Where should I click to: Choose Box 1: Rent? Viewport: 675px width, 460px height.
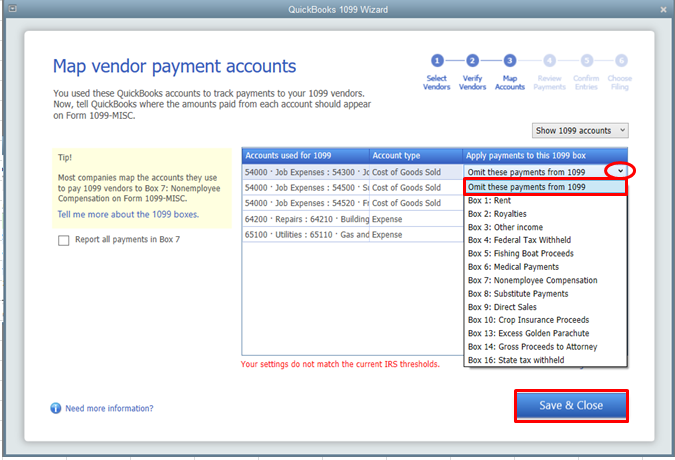[545, 201]
